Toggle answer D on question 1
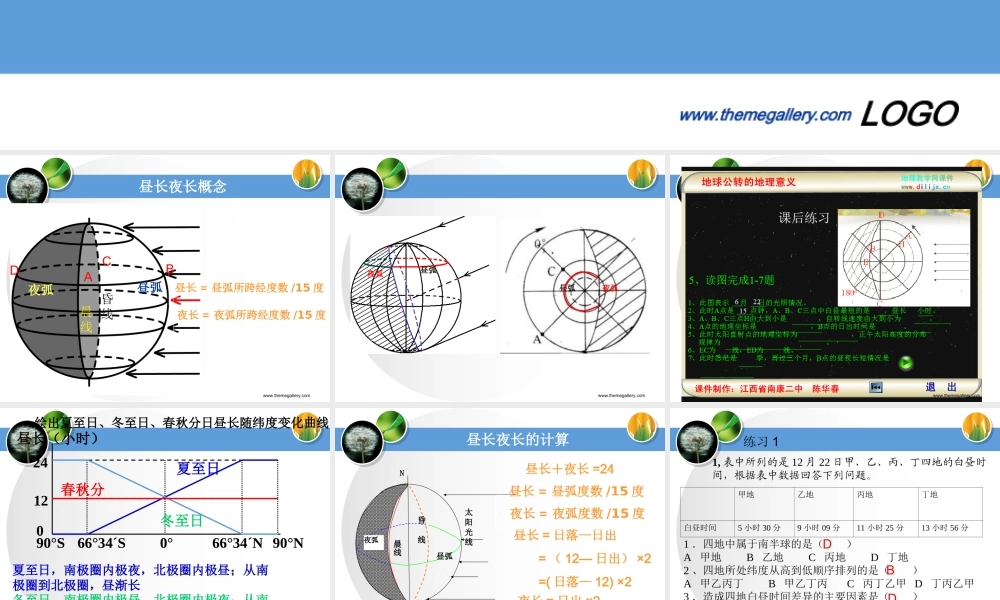Viewport: 1000px width, 600px height. (827, 542)
